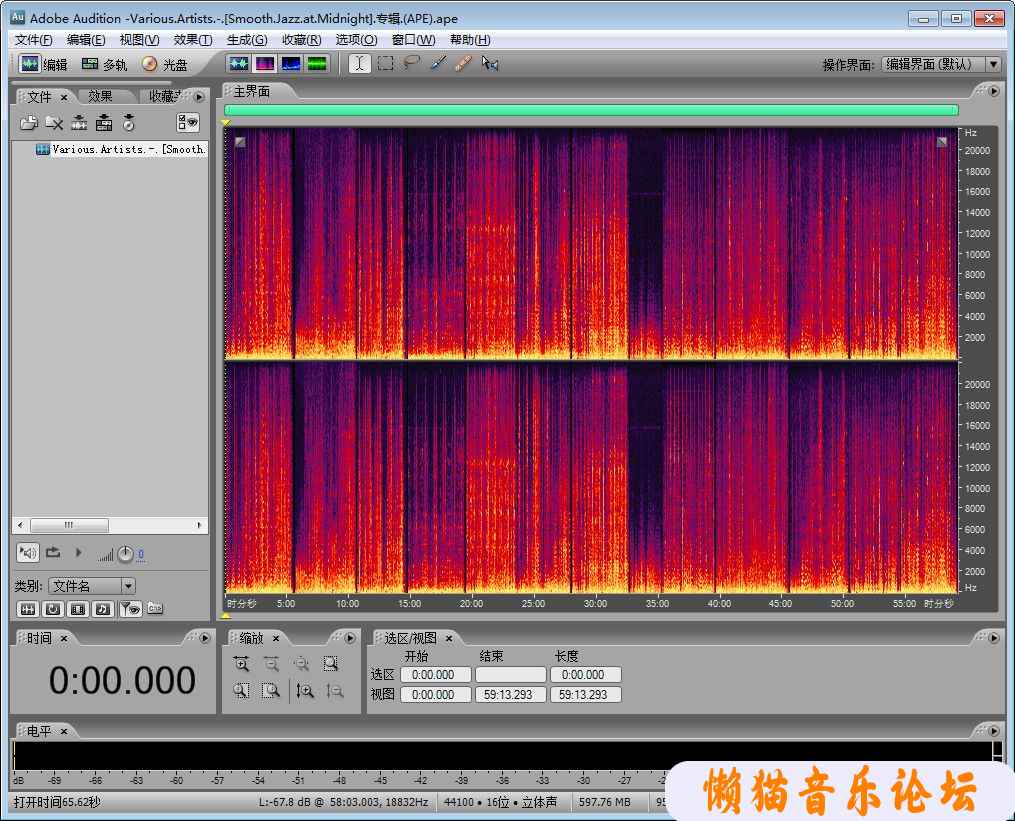Screen dimensions: 1015x821
Task: Open the 收藏(R) menu
Action: tap(302, 40)
